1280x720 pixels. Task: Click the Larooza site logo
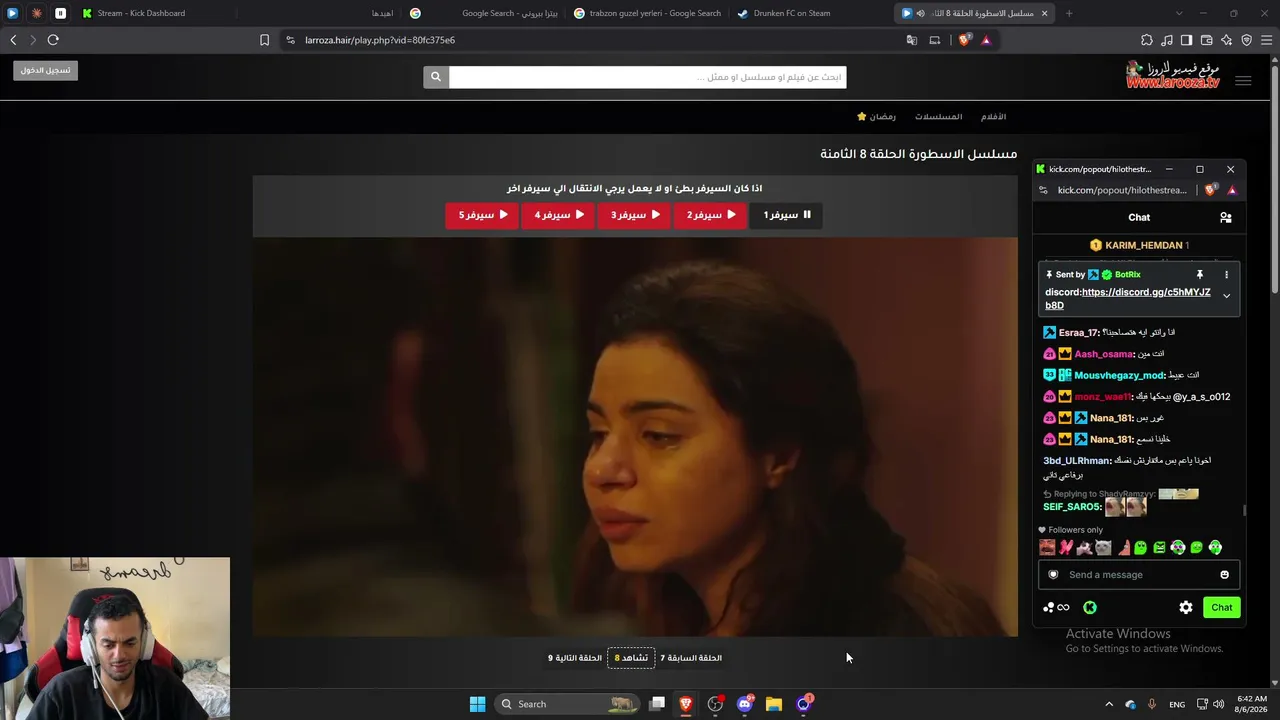tap(1173, 75)
